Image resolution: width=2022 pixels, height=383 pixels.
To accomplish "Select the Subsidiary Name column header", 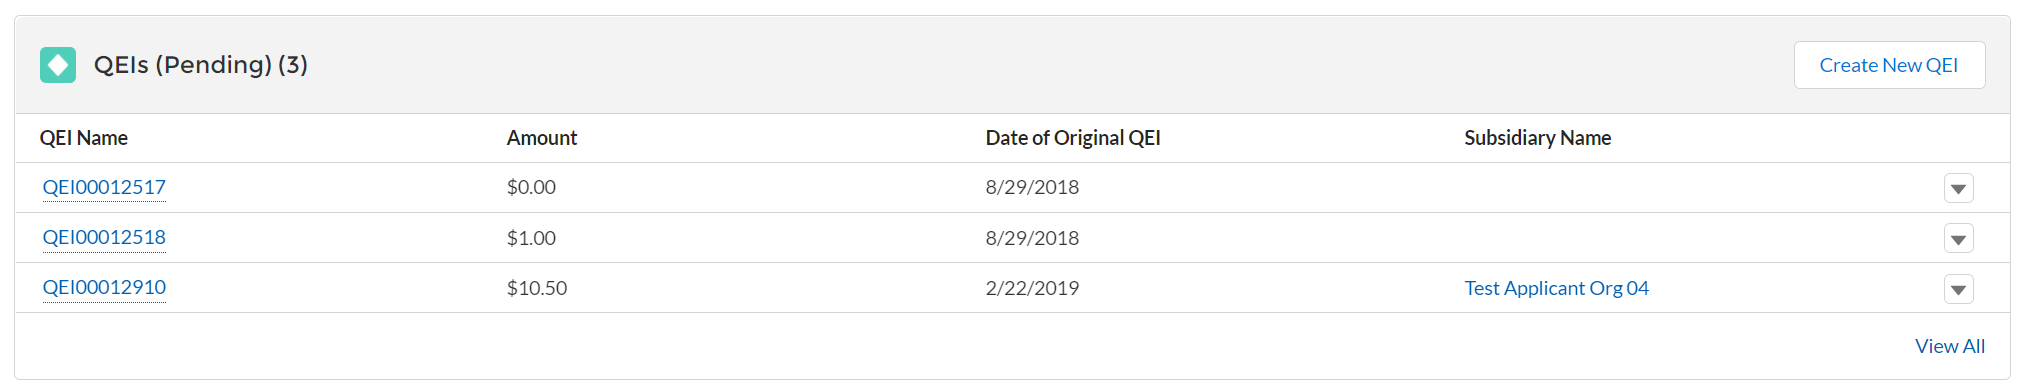I will coord(1538,138).
